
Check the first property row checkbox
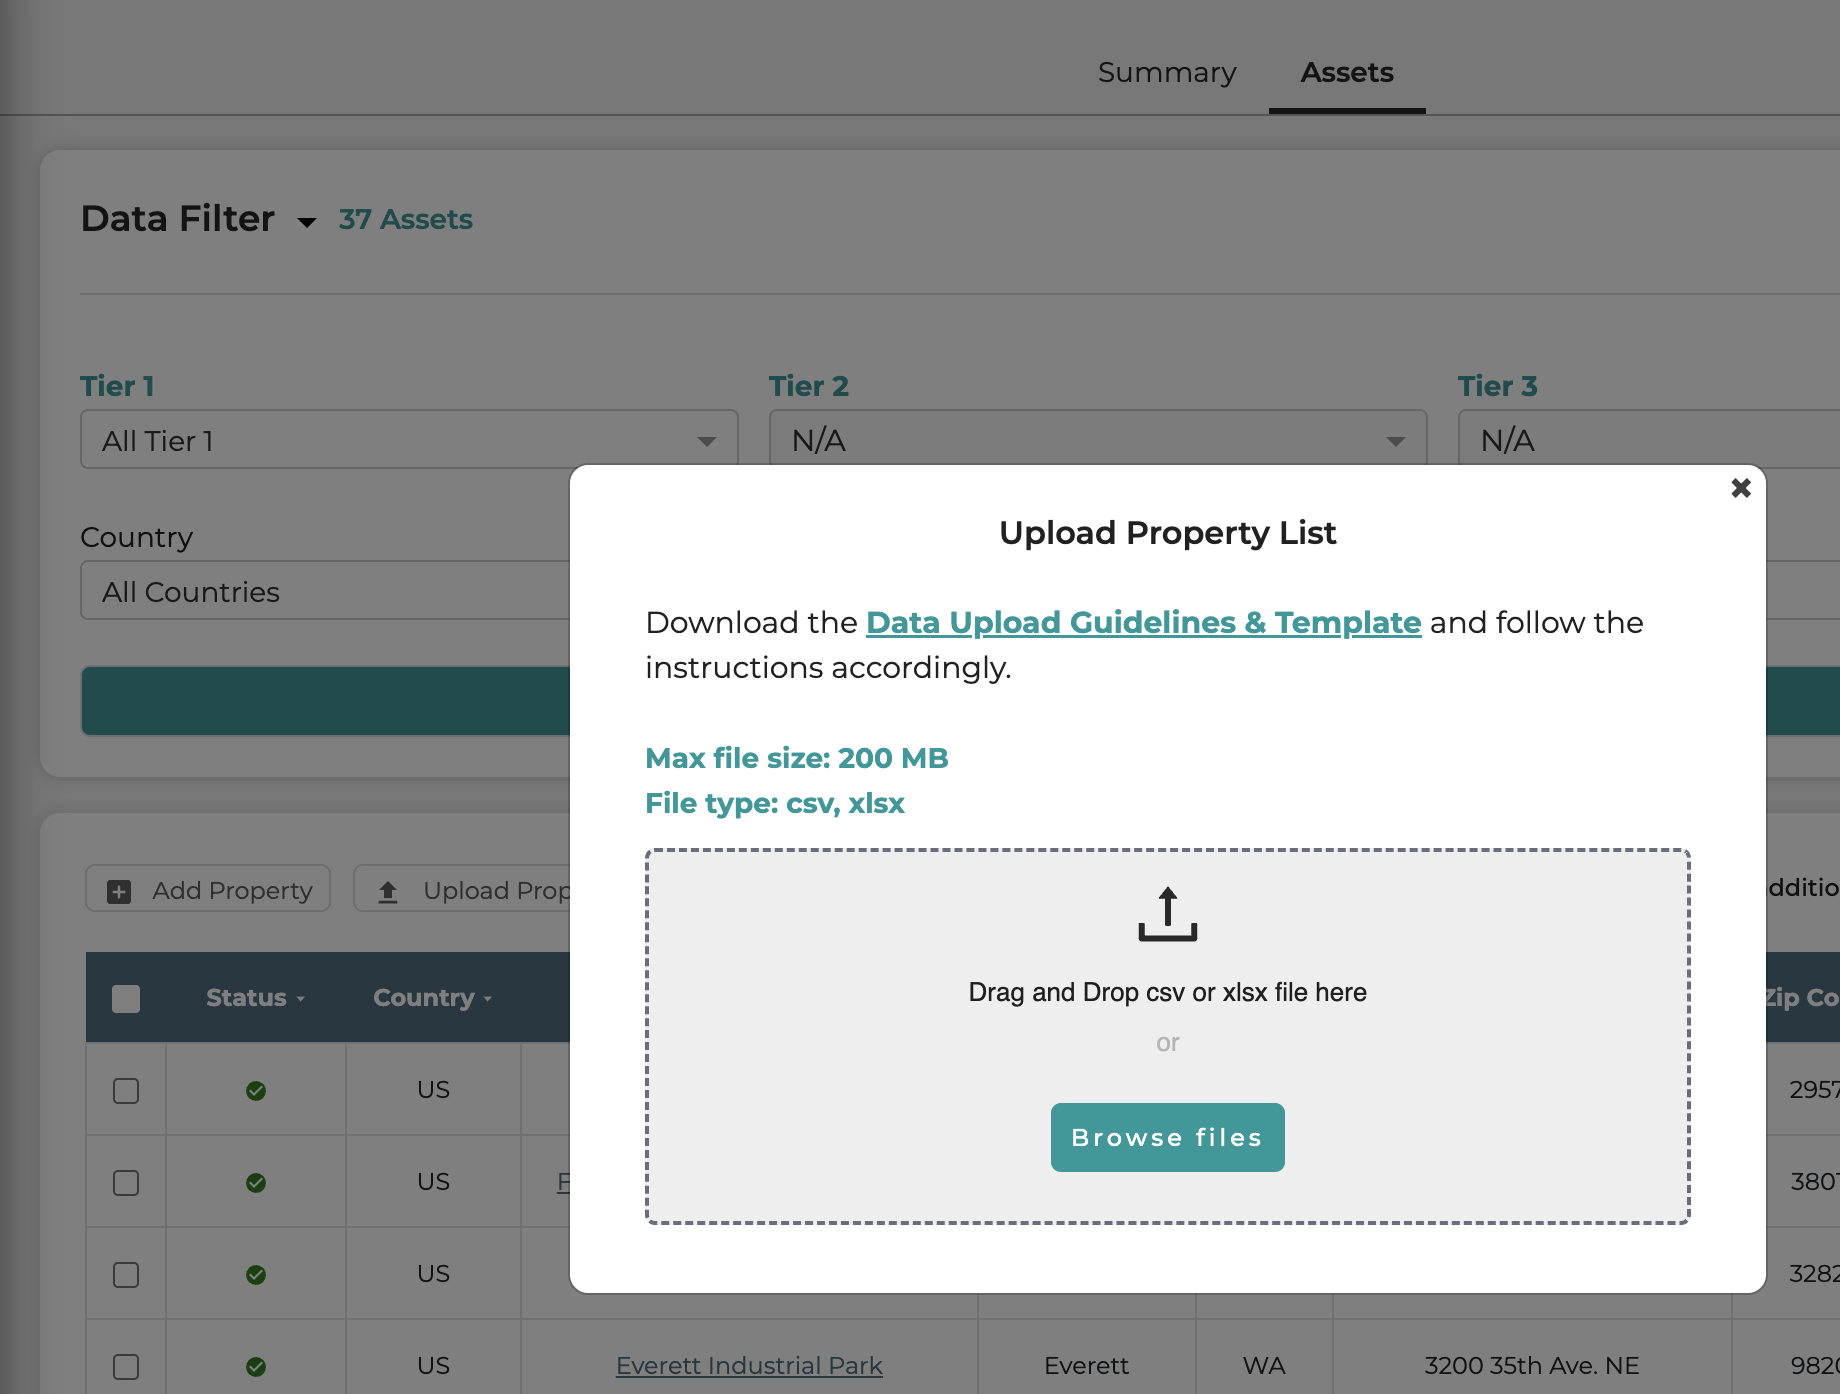click(126, 1090)
